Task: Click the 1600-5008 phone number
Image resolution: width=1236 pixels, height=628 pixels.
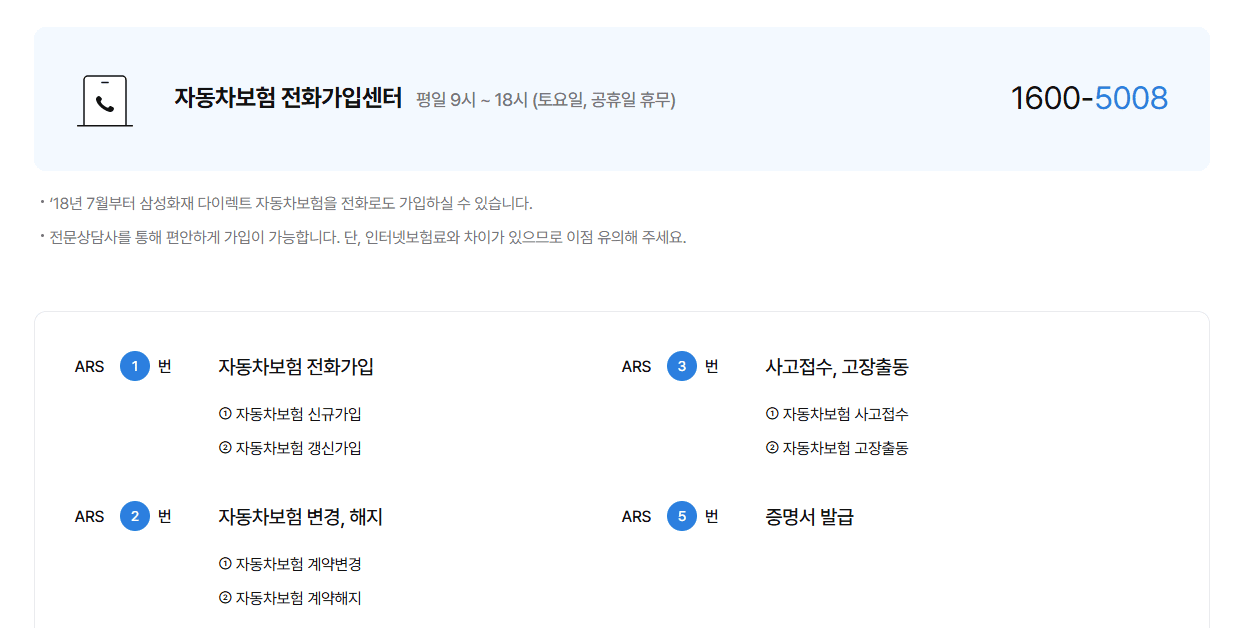Action: pos(1089,98)
